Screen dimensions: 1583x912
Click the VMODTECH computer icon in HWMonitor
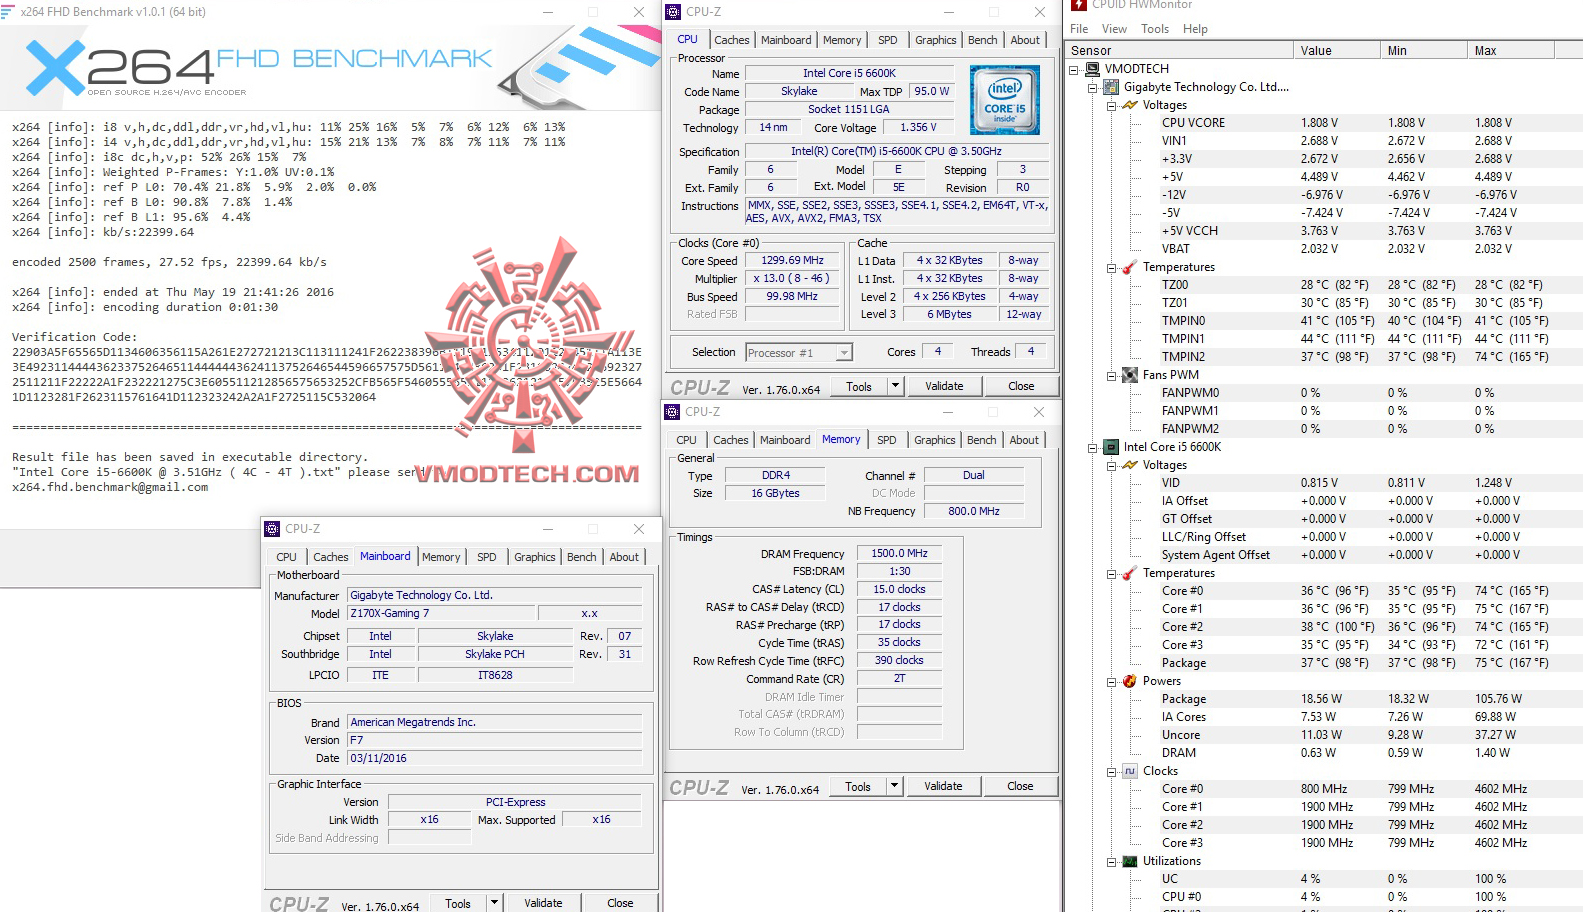(1093, 69)
